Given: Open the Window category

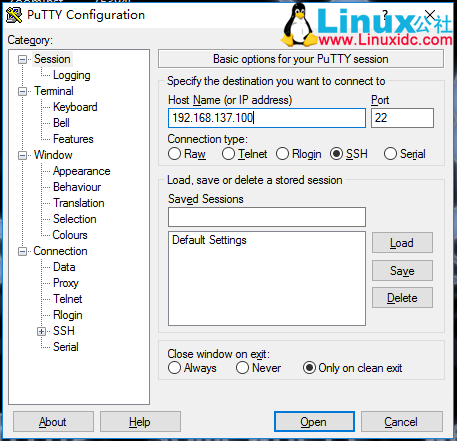Looking at the screenshot, I should pyautogui.click(x=53, y=155).
